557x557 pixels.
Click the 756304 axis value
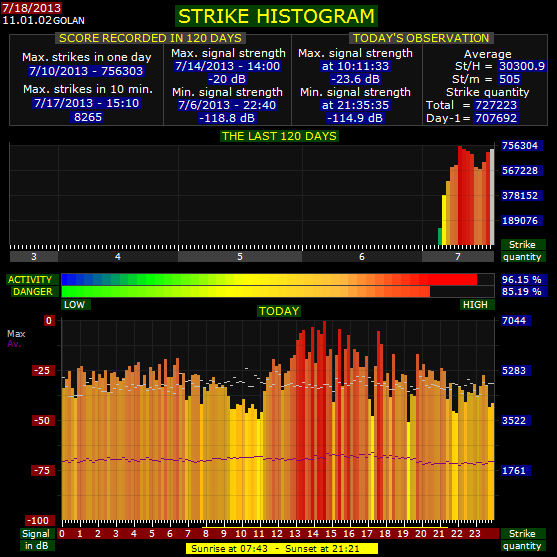521,146
